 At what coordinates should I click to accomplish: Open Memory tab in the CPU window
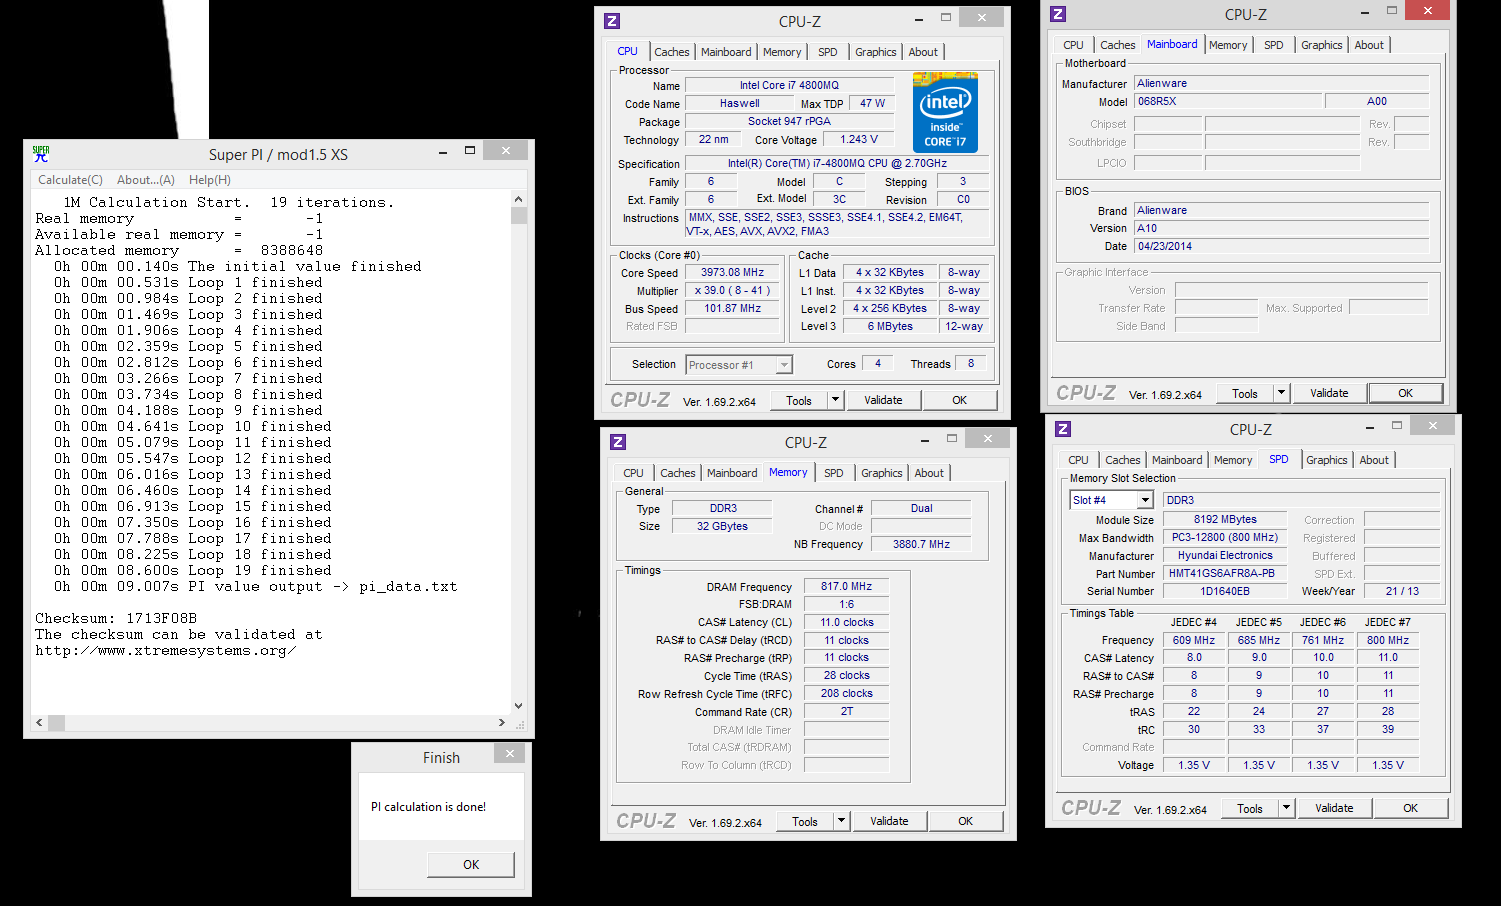tap(782, 52)
